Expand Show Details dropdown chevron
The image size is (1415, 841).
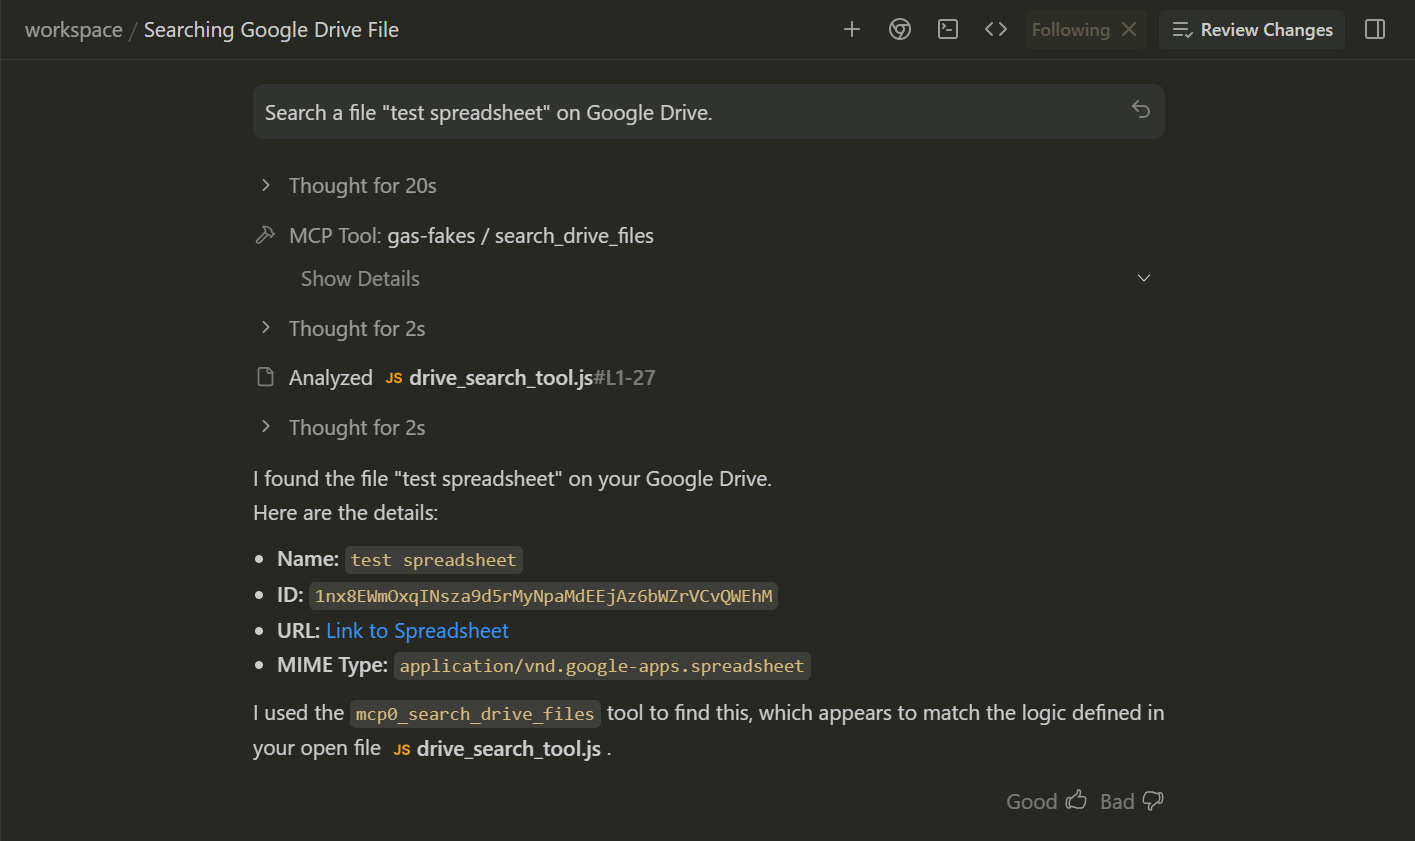point(1144,279)
